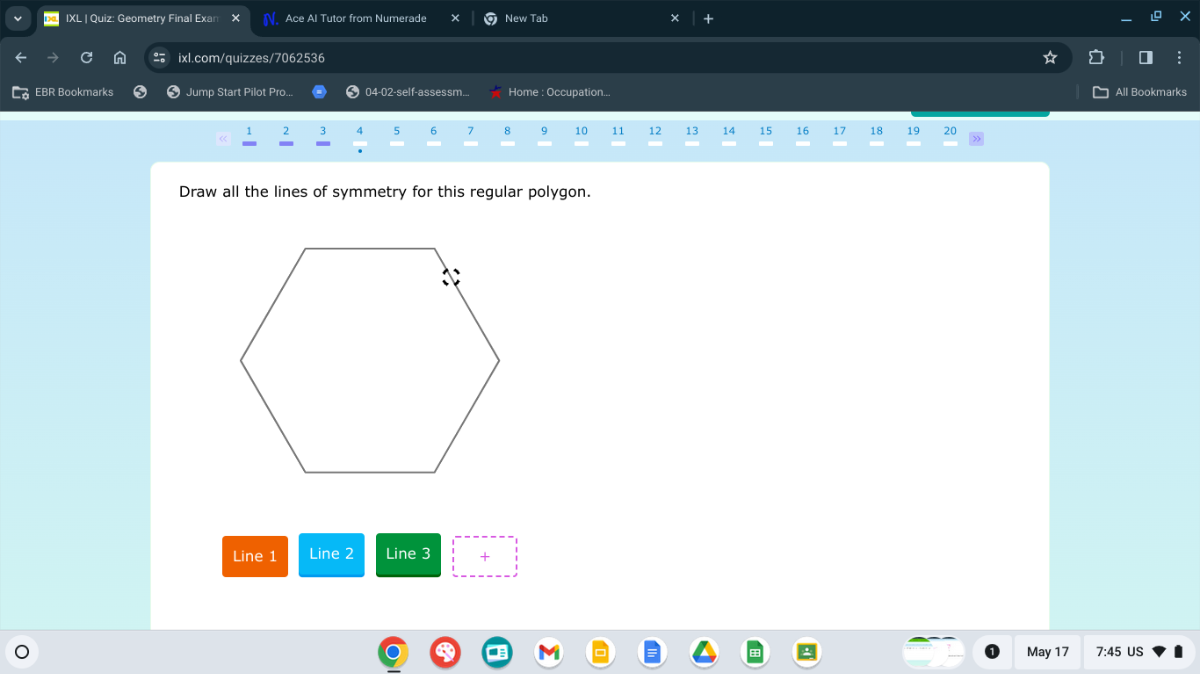
Task: Select the Line 1 drawing button
Action: pos(254,556)
